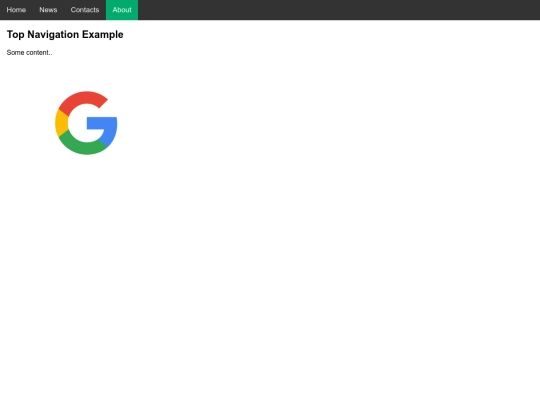Viewport: 540px width, 405px height.
Task: Click the red arc of the G logo
Action: (83, 98)
